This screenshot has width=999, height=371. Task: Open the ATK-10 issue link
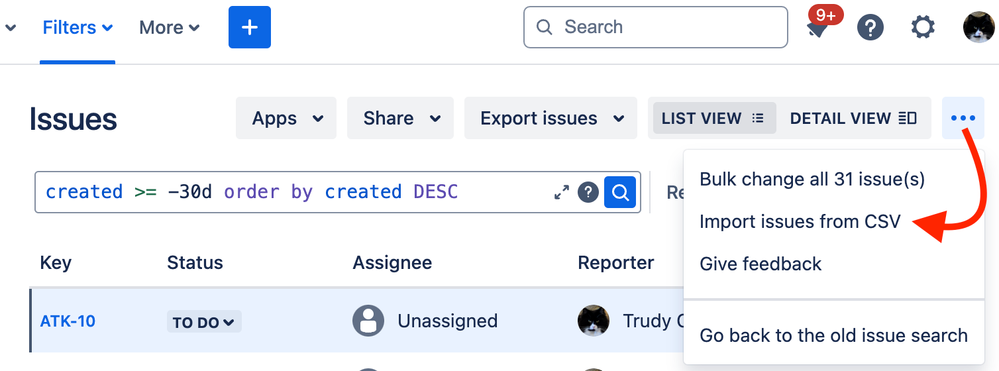[x=68, y=321]
